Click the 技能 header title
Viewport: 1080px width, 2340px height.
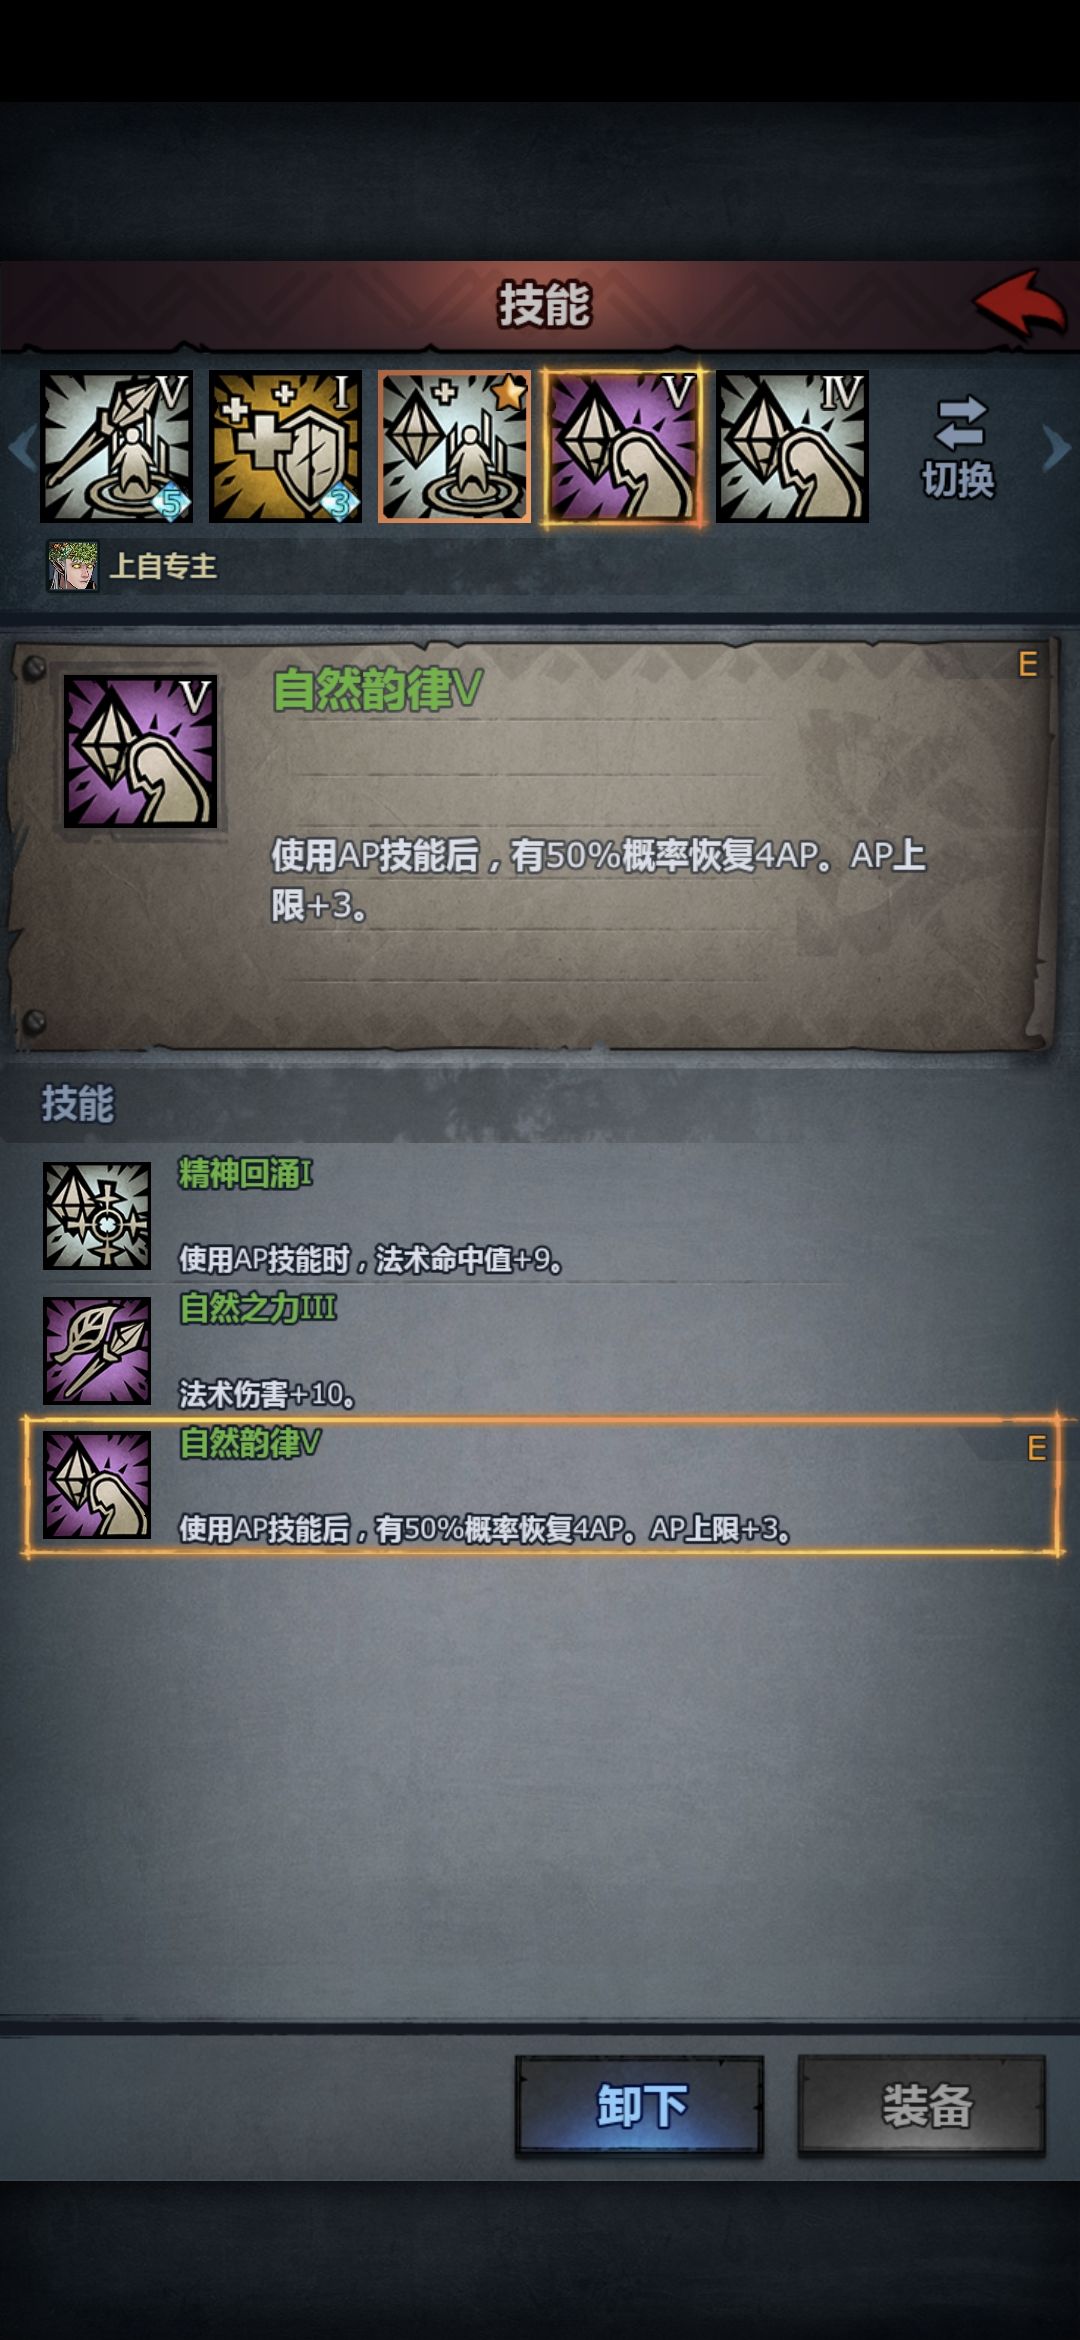point(544,304)
